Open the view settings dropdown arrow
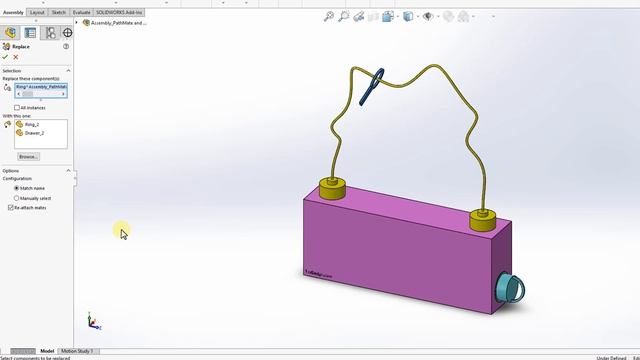 point(493,17)
